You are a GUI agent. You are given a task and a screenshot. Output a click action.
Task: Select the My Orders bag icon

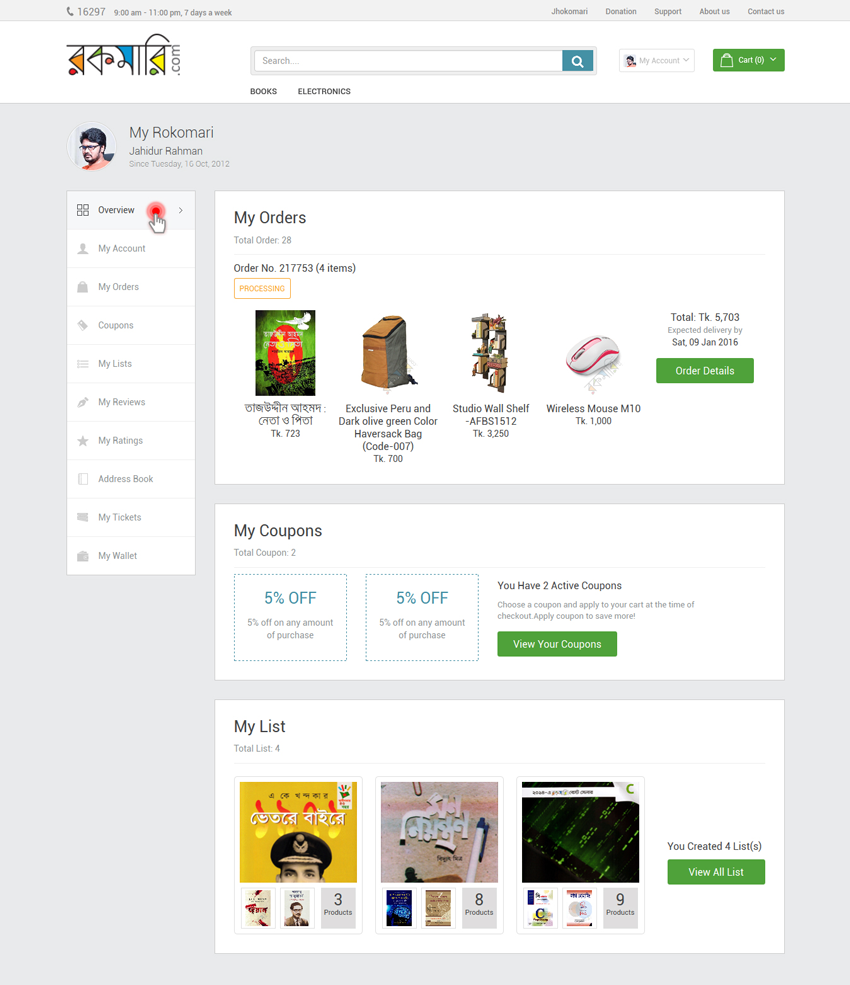[x=82, y=287]
